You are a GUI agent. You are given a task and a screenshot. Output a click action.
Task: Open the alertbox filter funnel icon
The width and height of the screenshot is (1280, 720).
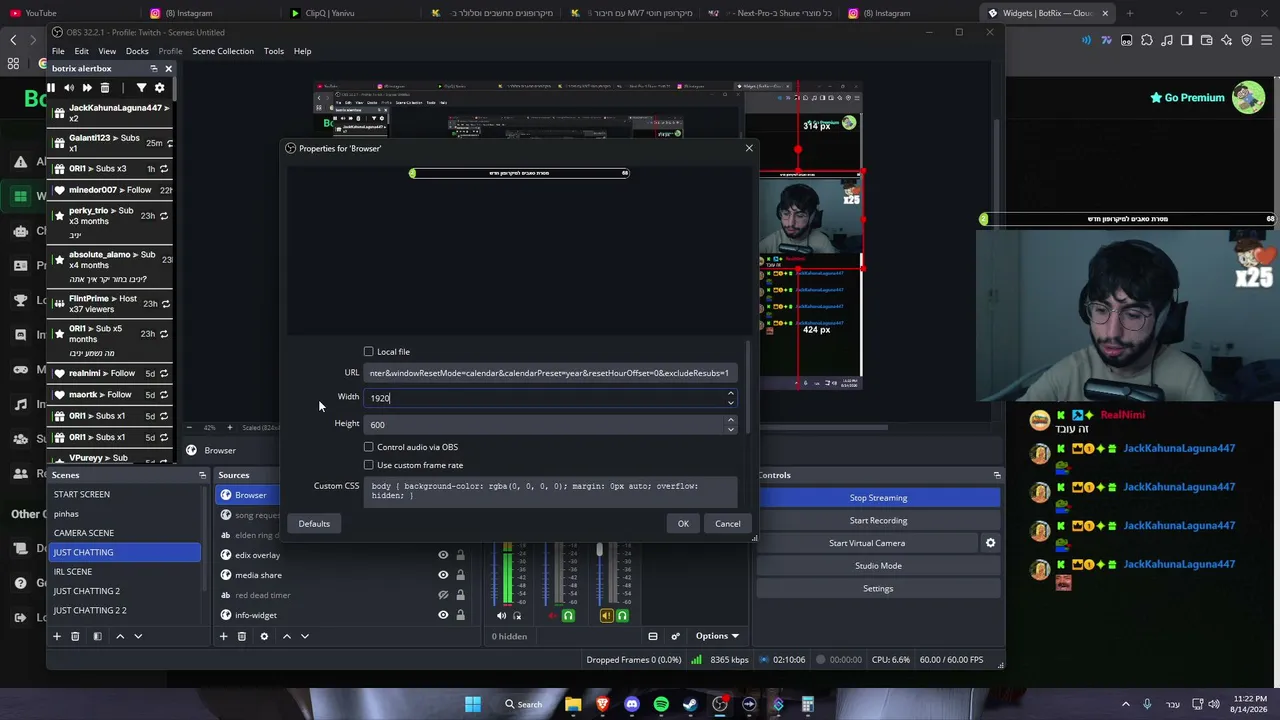coord(141,88)
